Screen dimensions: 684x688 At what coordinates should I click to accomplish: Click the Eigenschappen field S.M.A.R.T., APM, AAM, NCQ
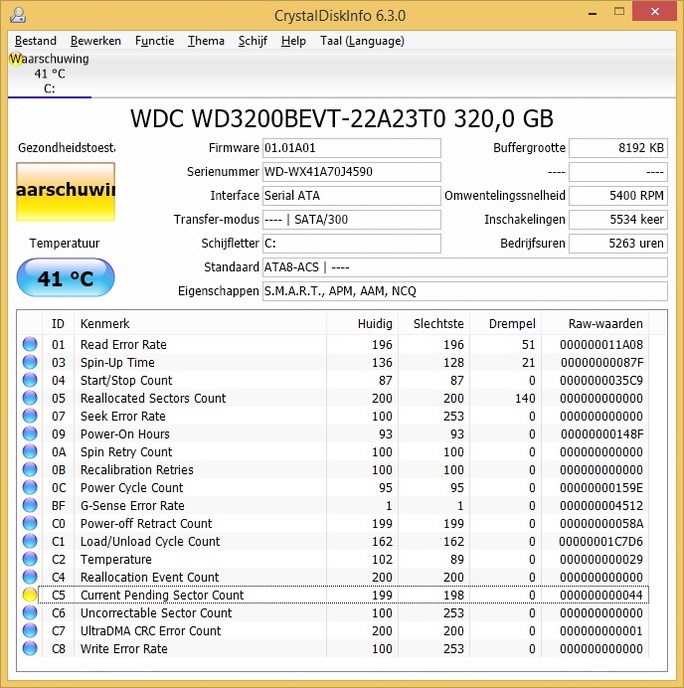(465, 291)
